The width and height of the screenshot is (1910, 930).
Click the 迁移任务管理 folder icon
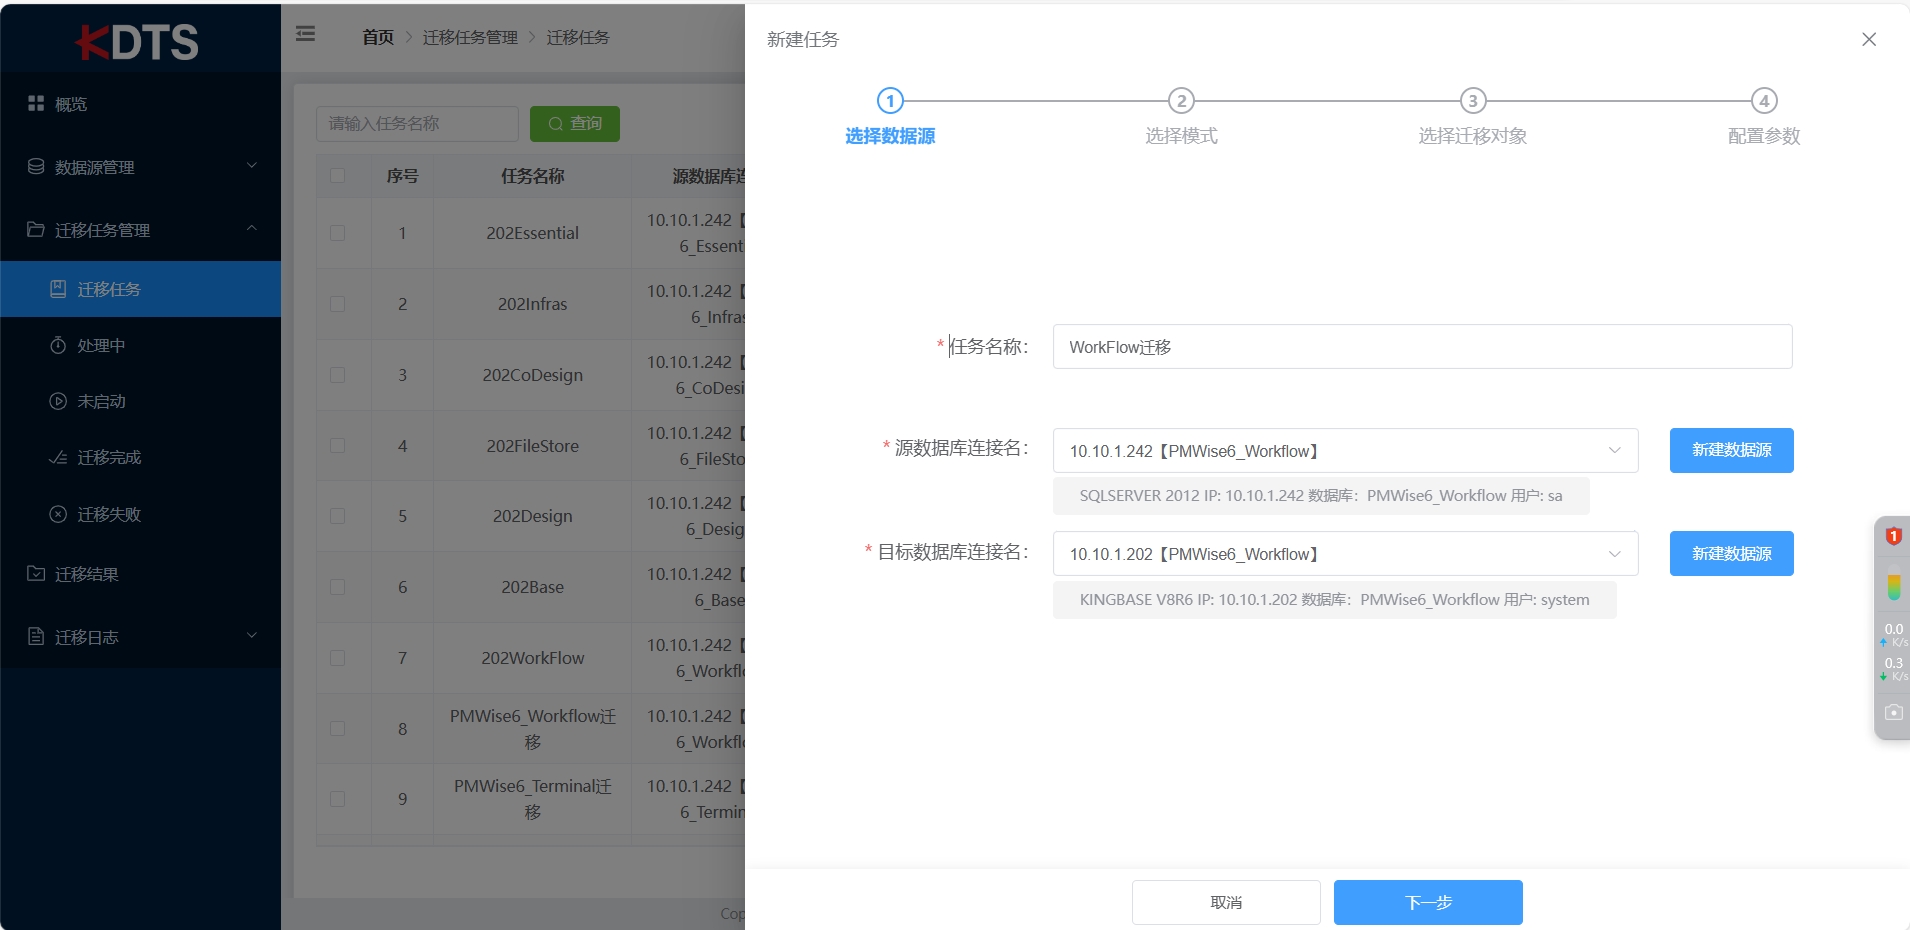coord(36,229)
